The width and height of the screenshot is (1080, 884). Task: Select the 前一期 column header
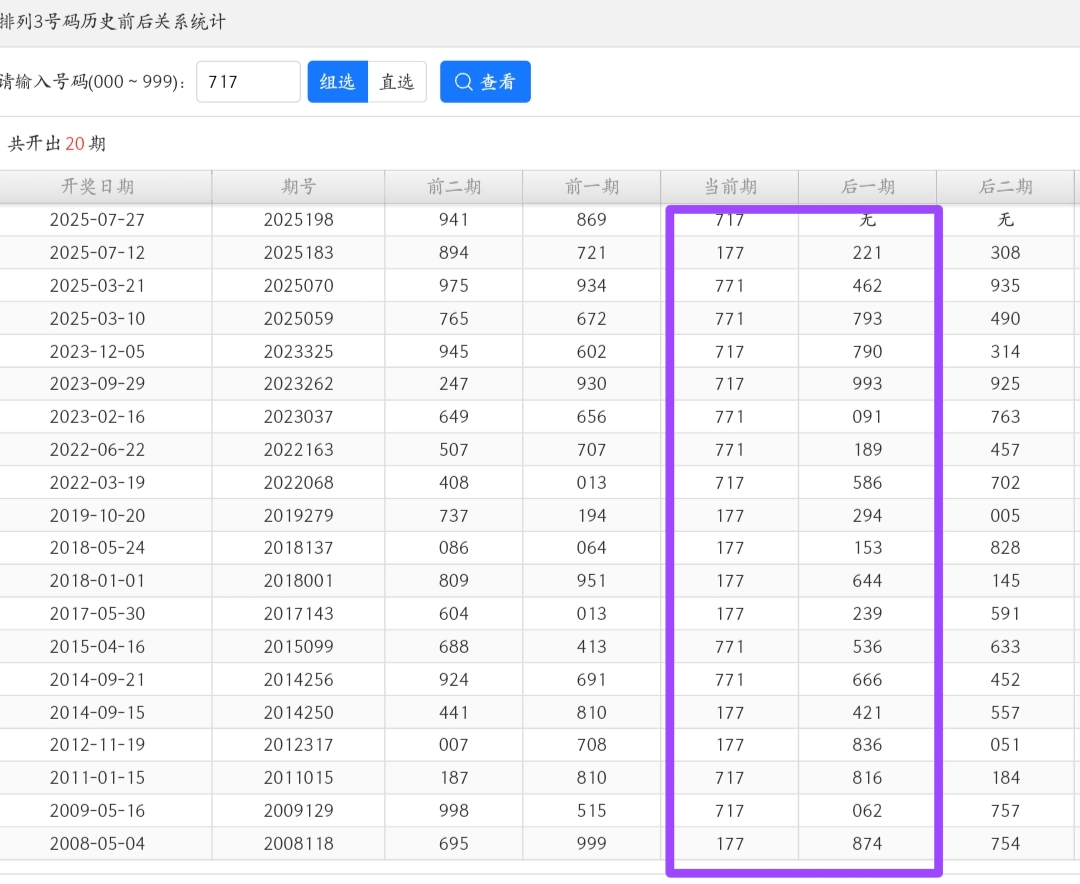pyautogui.click(x=591, y=187)
